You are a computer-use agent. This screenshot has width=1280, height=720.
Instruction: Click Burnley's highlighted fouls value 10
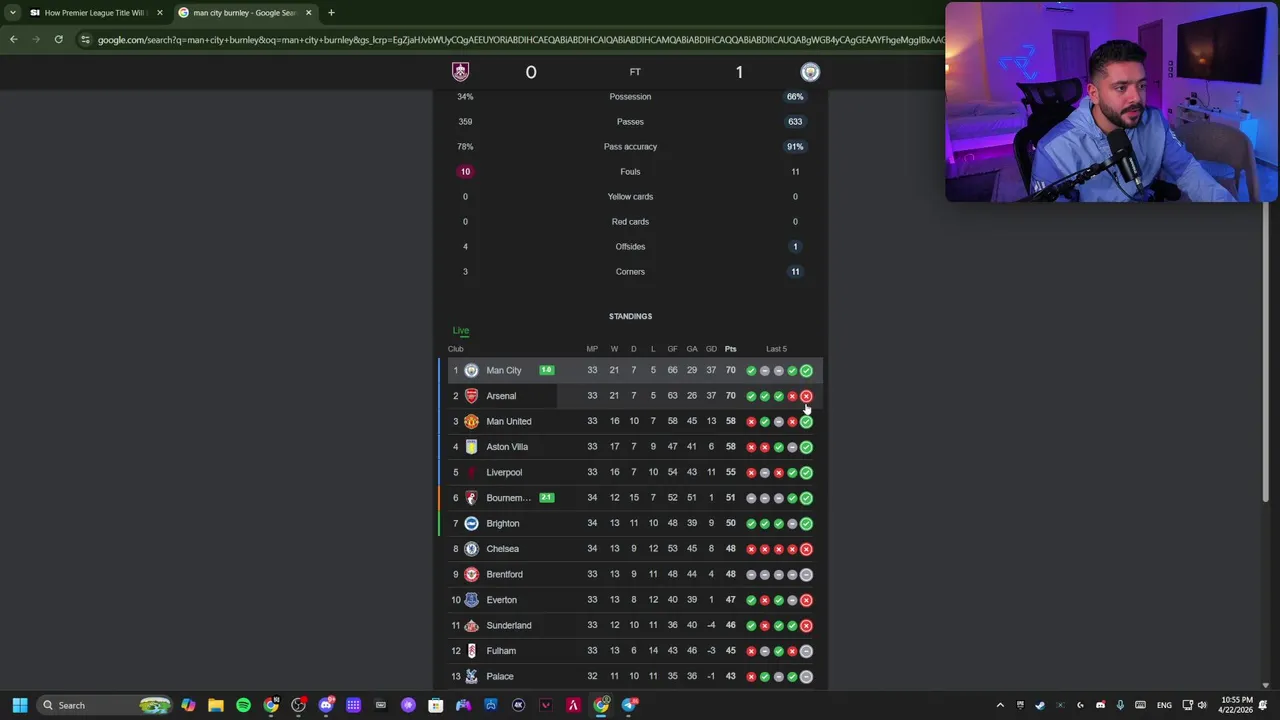(x=465, y=171)
